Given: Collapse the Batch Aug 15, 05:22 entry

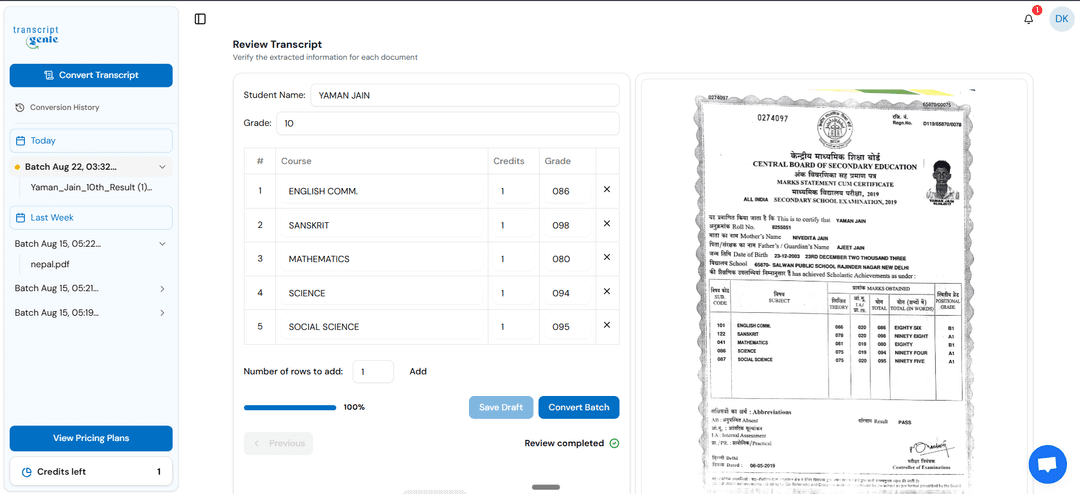Looking at the screenshot, I should click(x=162, y=243).
